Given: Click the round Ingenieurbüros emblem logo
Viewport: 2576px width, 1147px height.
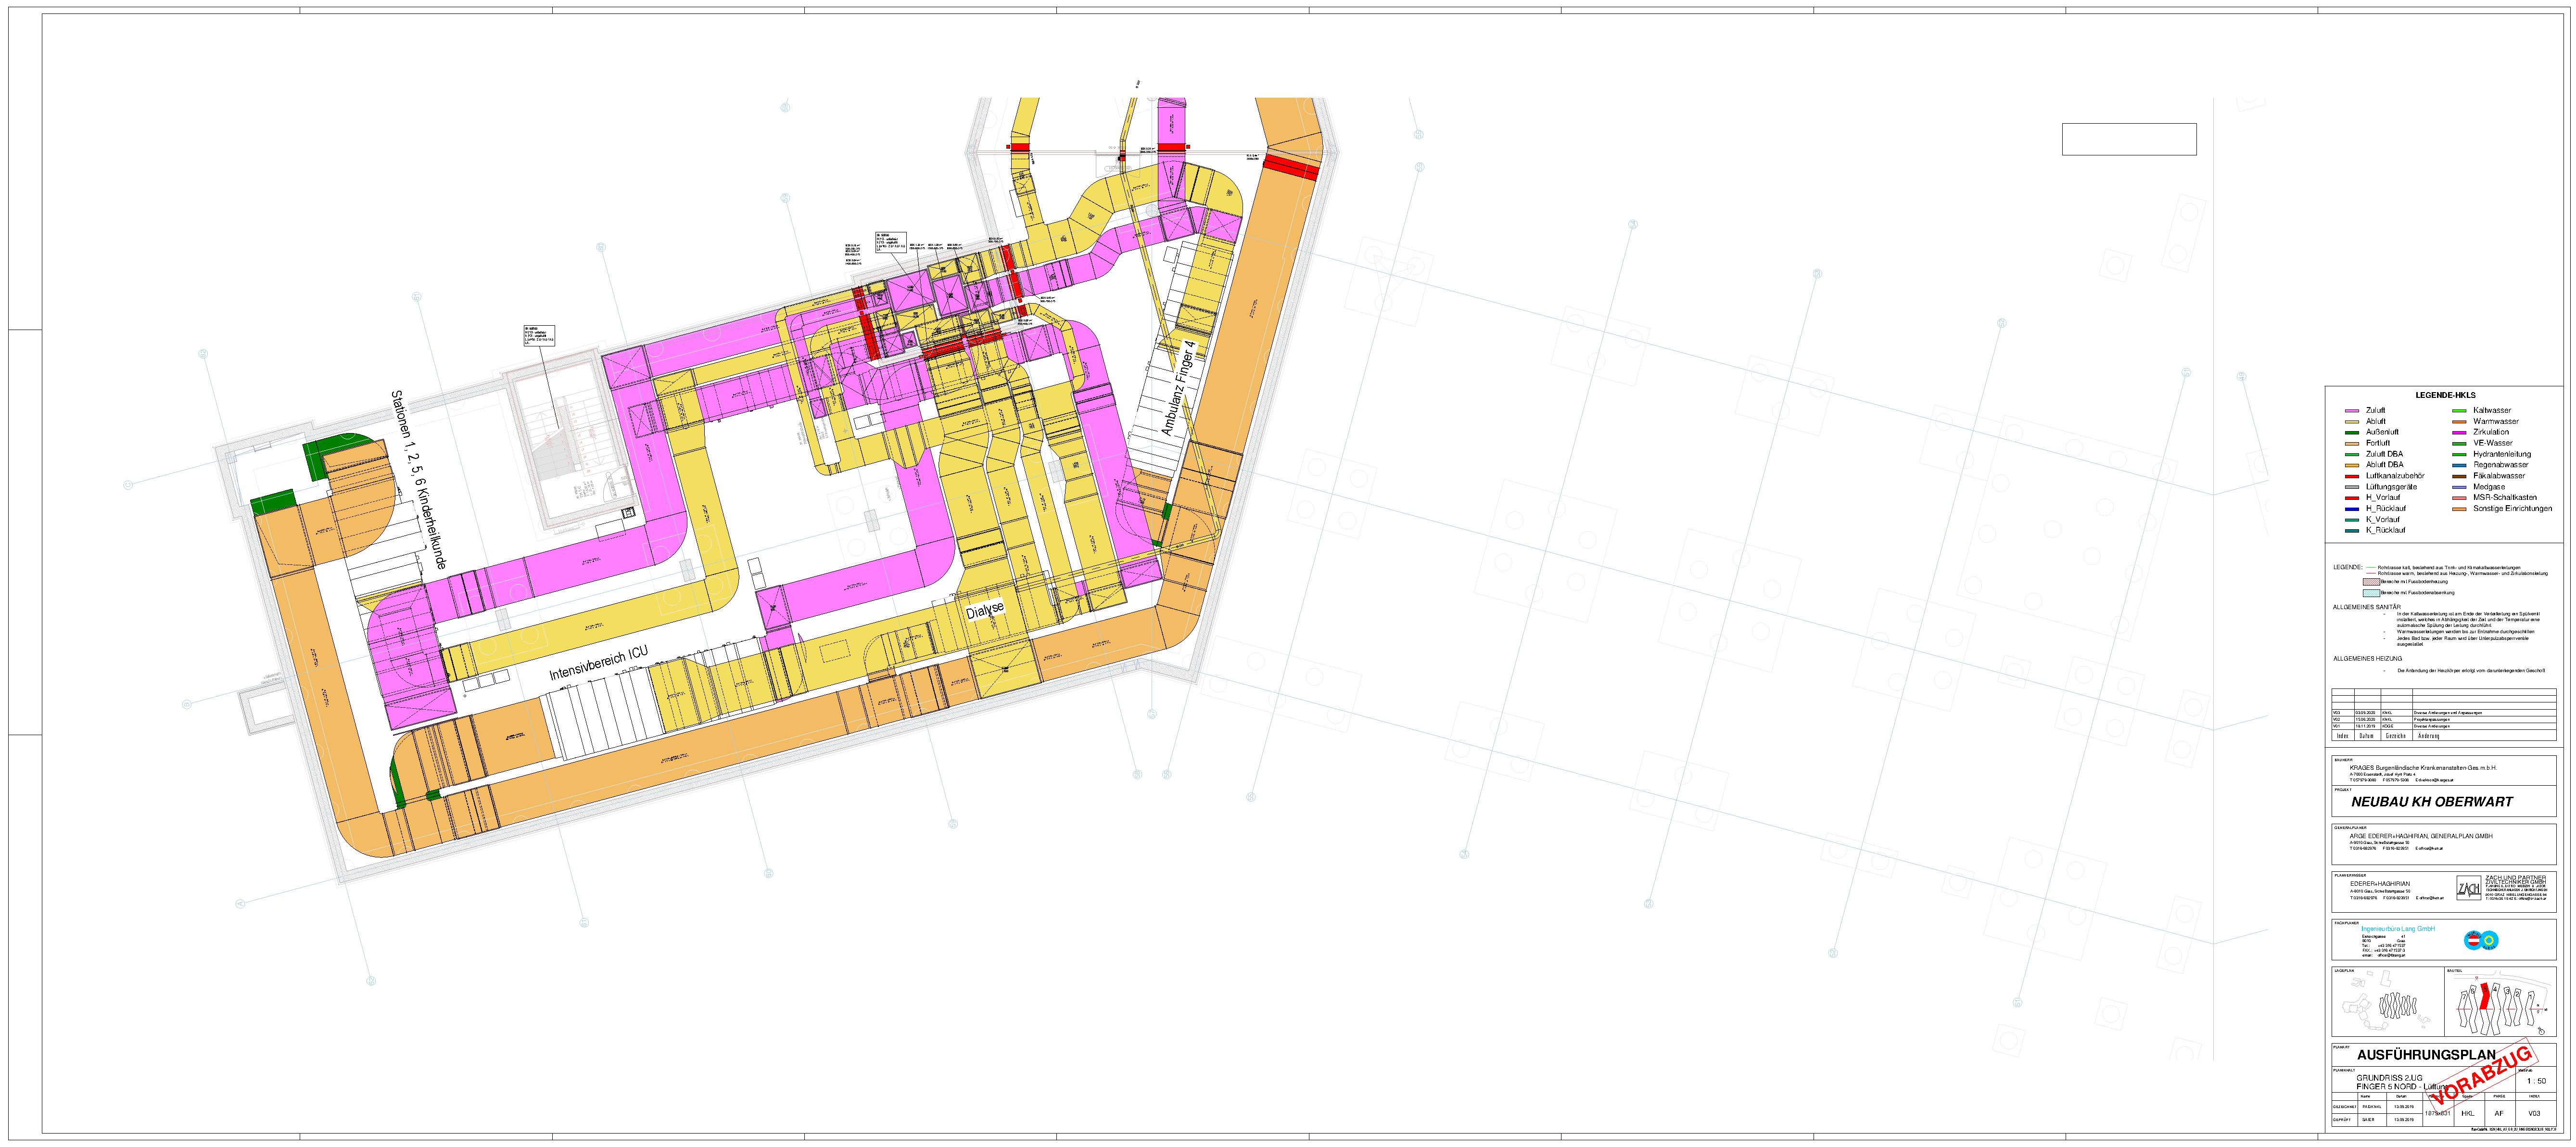Looking at the screenshot, I should (x=2482, y=941).
